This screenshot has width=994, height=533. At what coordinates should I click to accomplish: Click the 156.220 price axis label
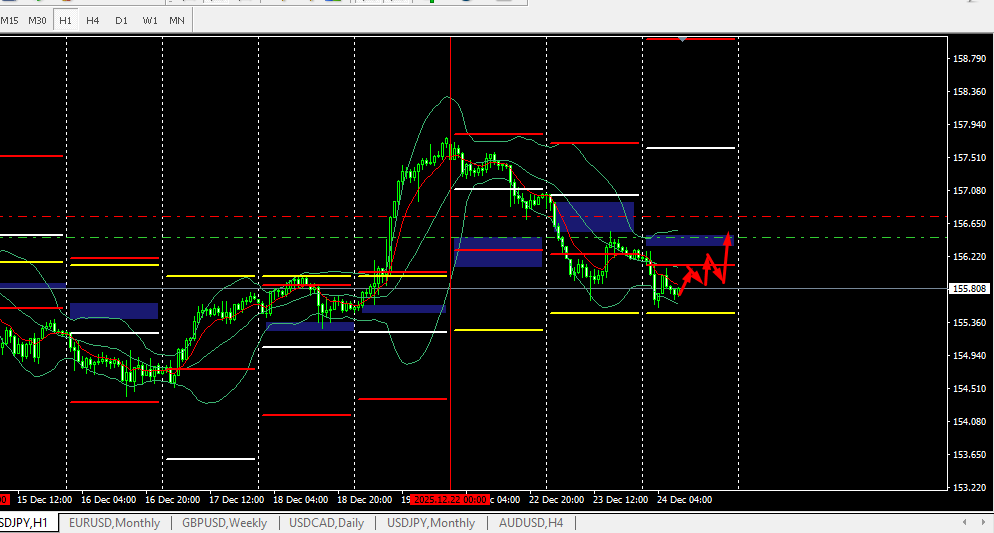(x=970, y=256)
